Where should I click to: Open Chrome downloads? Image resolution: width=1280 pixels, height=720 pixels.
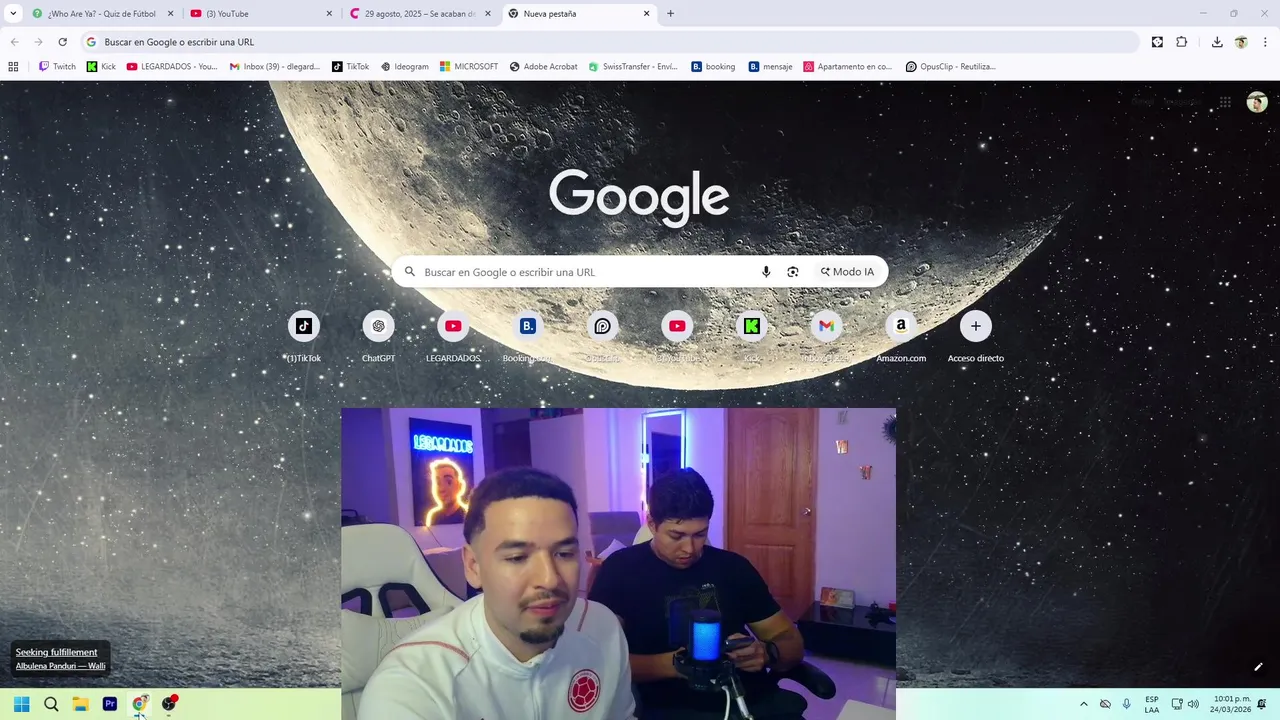[x=1217, y=42]
